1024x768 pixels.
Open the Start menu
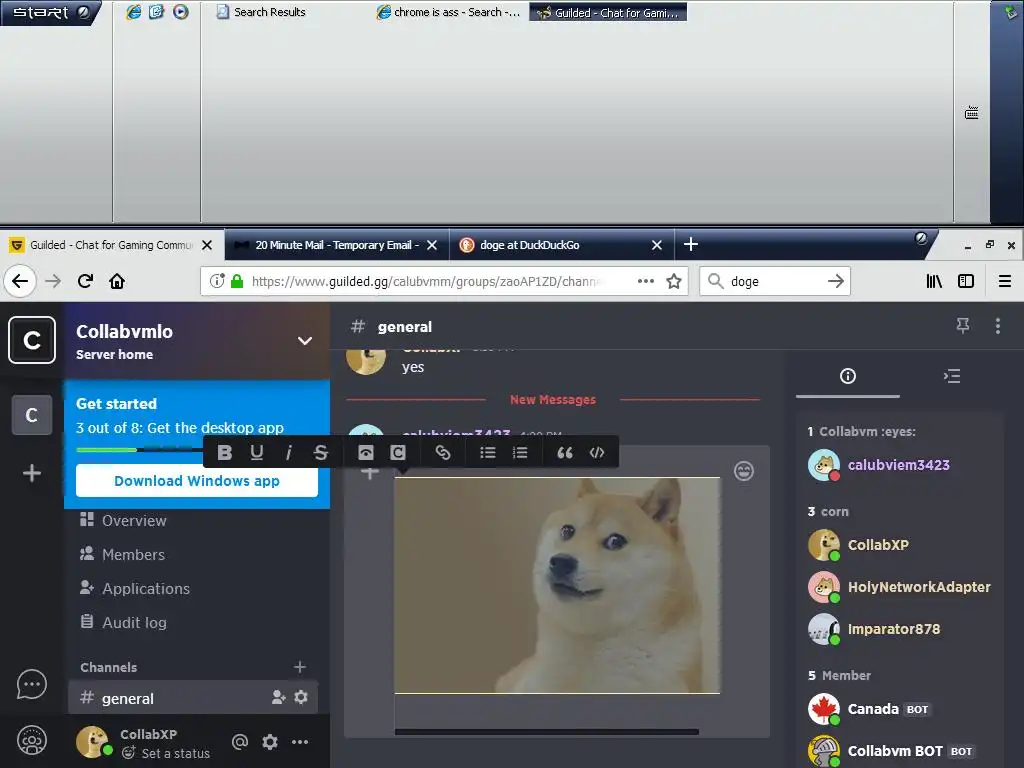tap(50, 12)
